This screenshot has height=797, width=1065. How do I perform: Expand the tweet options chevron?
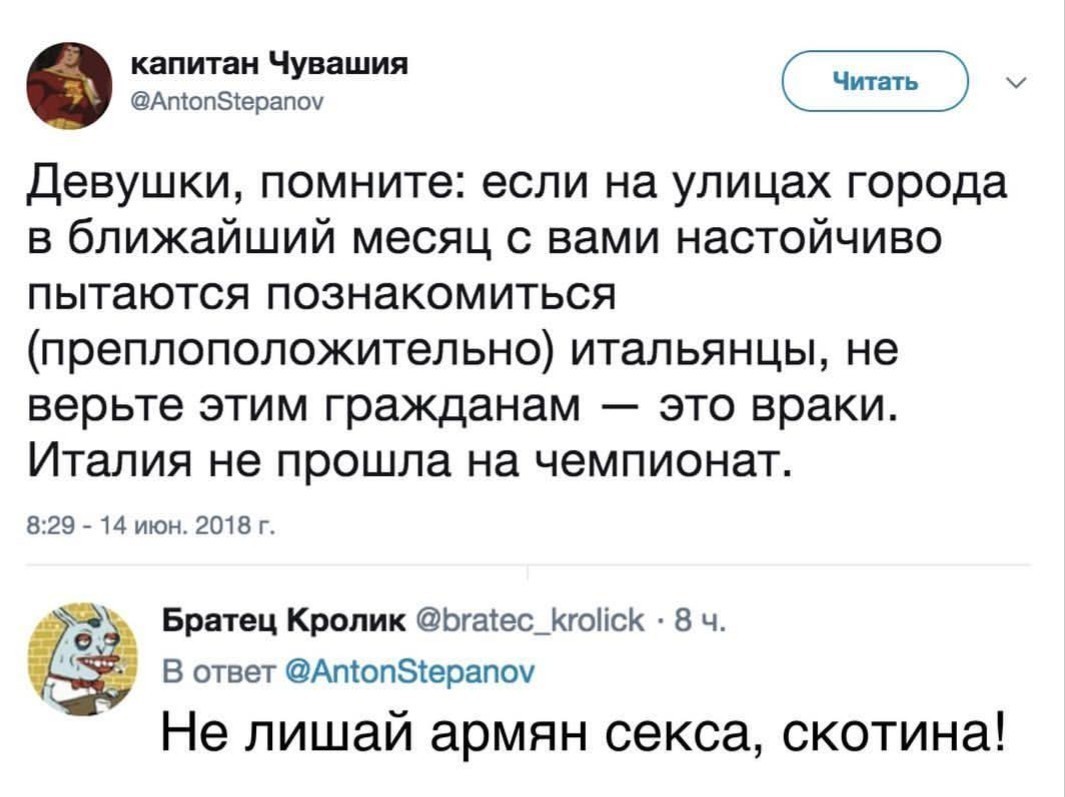pos(1016,84)
